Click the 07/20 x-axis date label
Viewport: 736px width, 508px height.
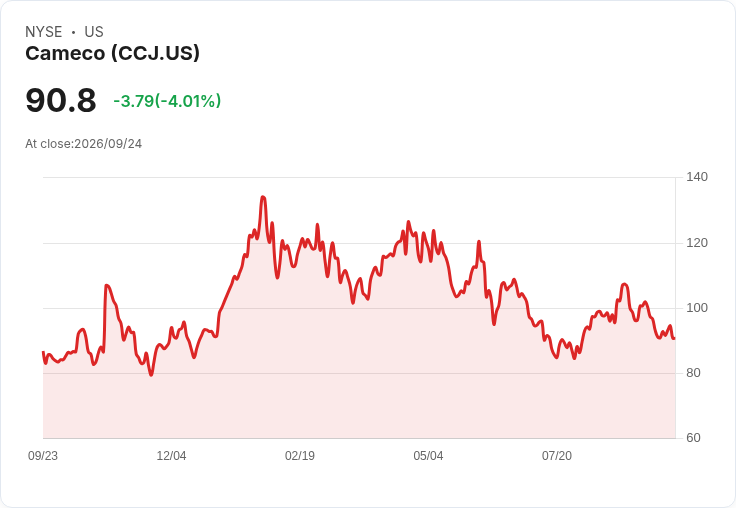(557, 455)
